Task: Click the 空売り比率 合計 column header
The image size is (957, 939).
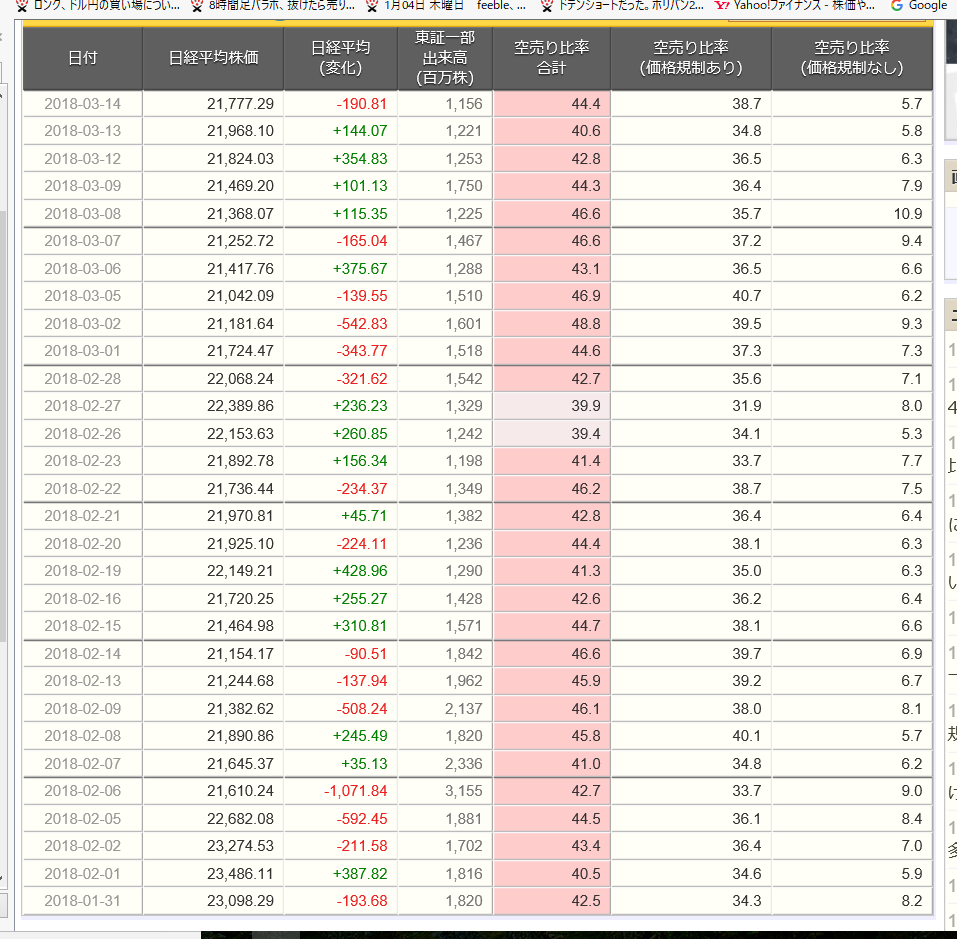Action: (x=551, y=57)
